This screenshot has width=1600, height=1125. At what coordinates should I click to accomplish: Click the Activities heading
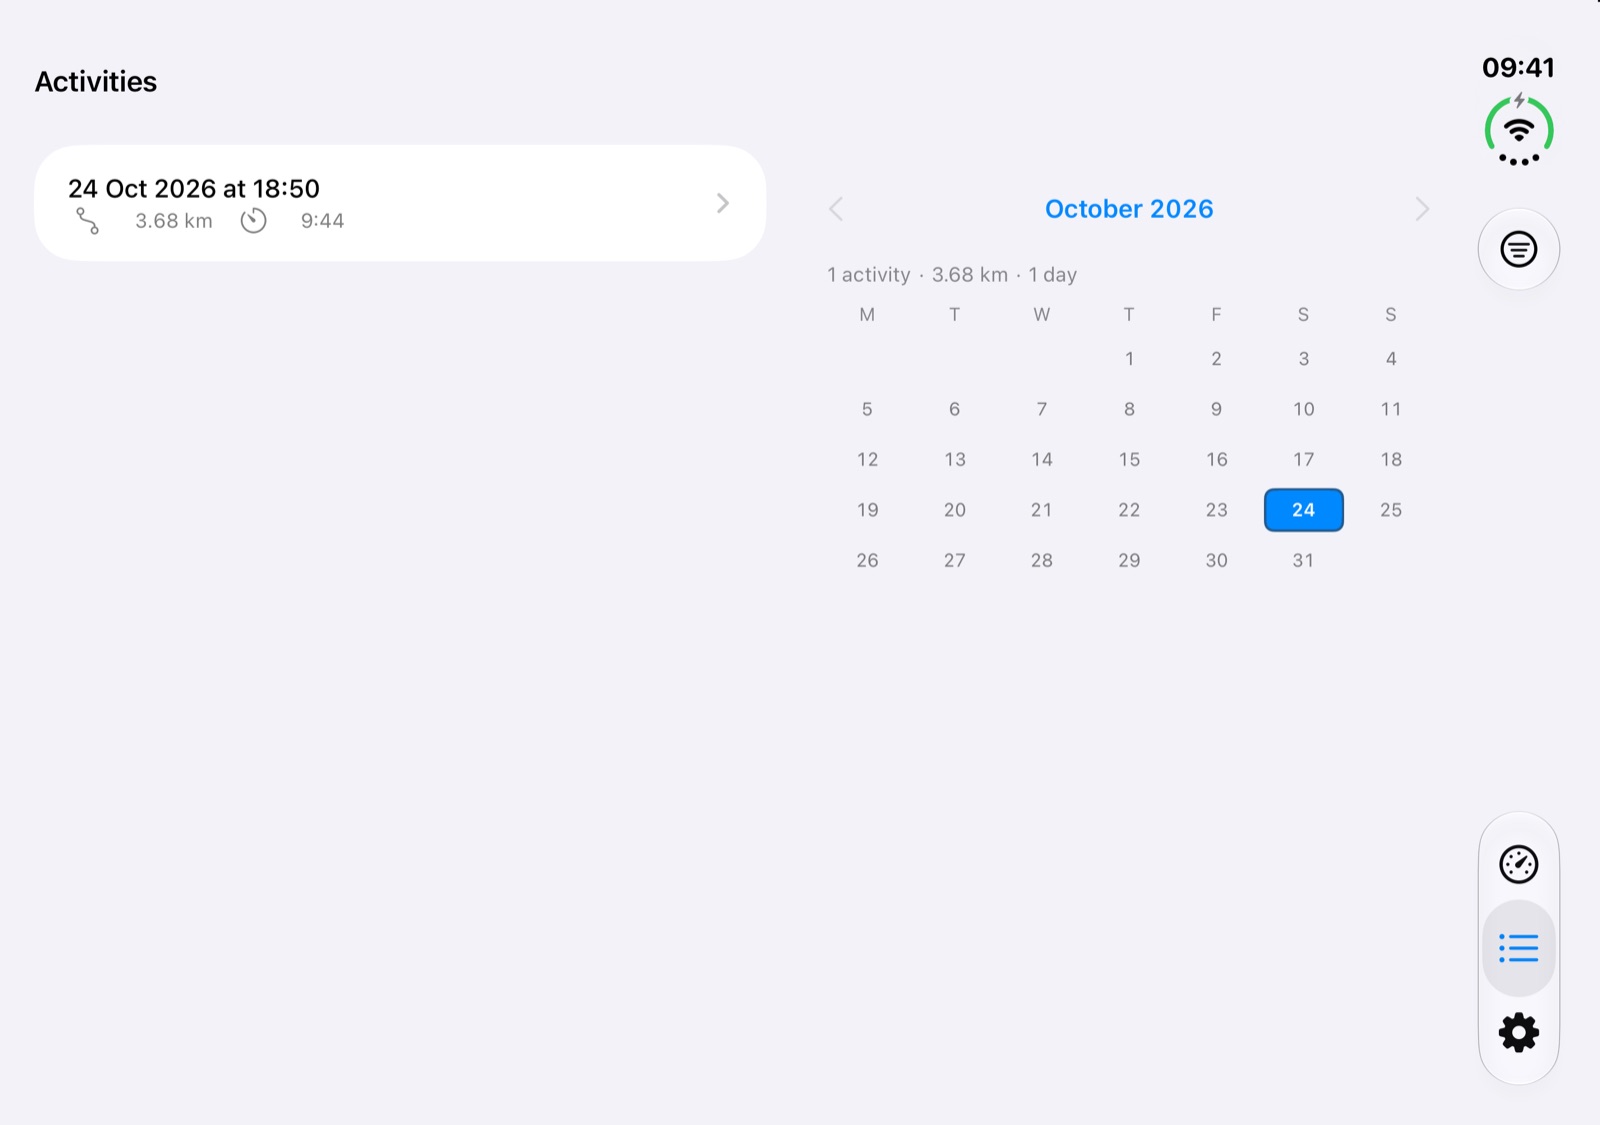tap(96, 82)
